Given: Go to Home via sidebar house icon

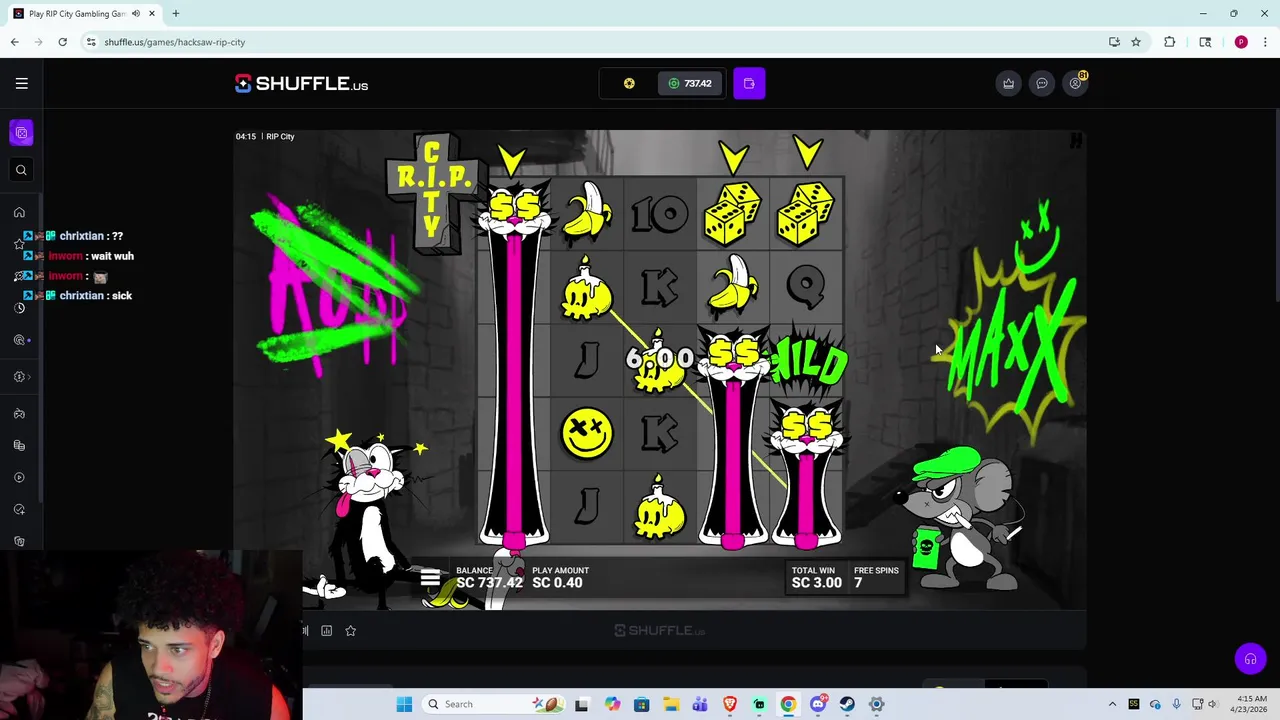Looking at the screenshot, I should [x=19, y=212].
